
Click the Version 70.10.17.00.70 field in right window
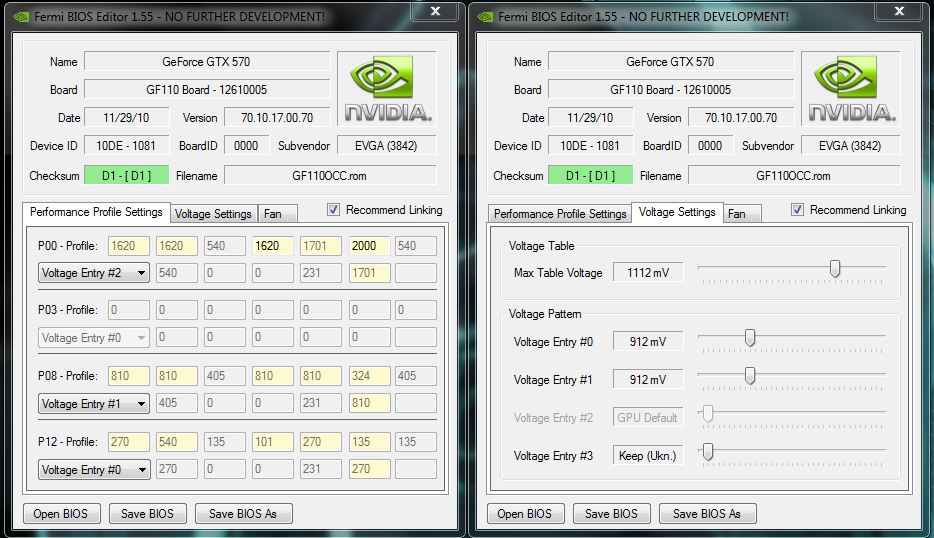point(741,117)
